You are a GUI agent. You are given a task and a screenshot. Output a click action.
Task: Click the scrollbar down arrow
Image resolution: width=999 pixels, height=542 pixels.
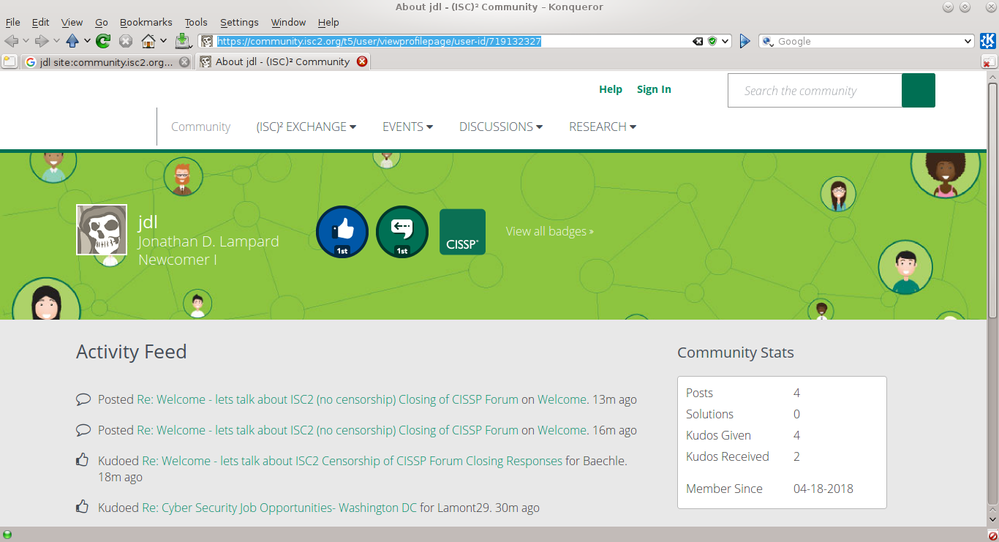point(993,520)
